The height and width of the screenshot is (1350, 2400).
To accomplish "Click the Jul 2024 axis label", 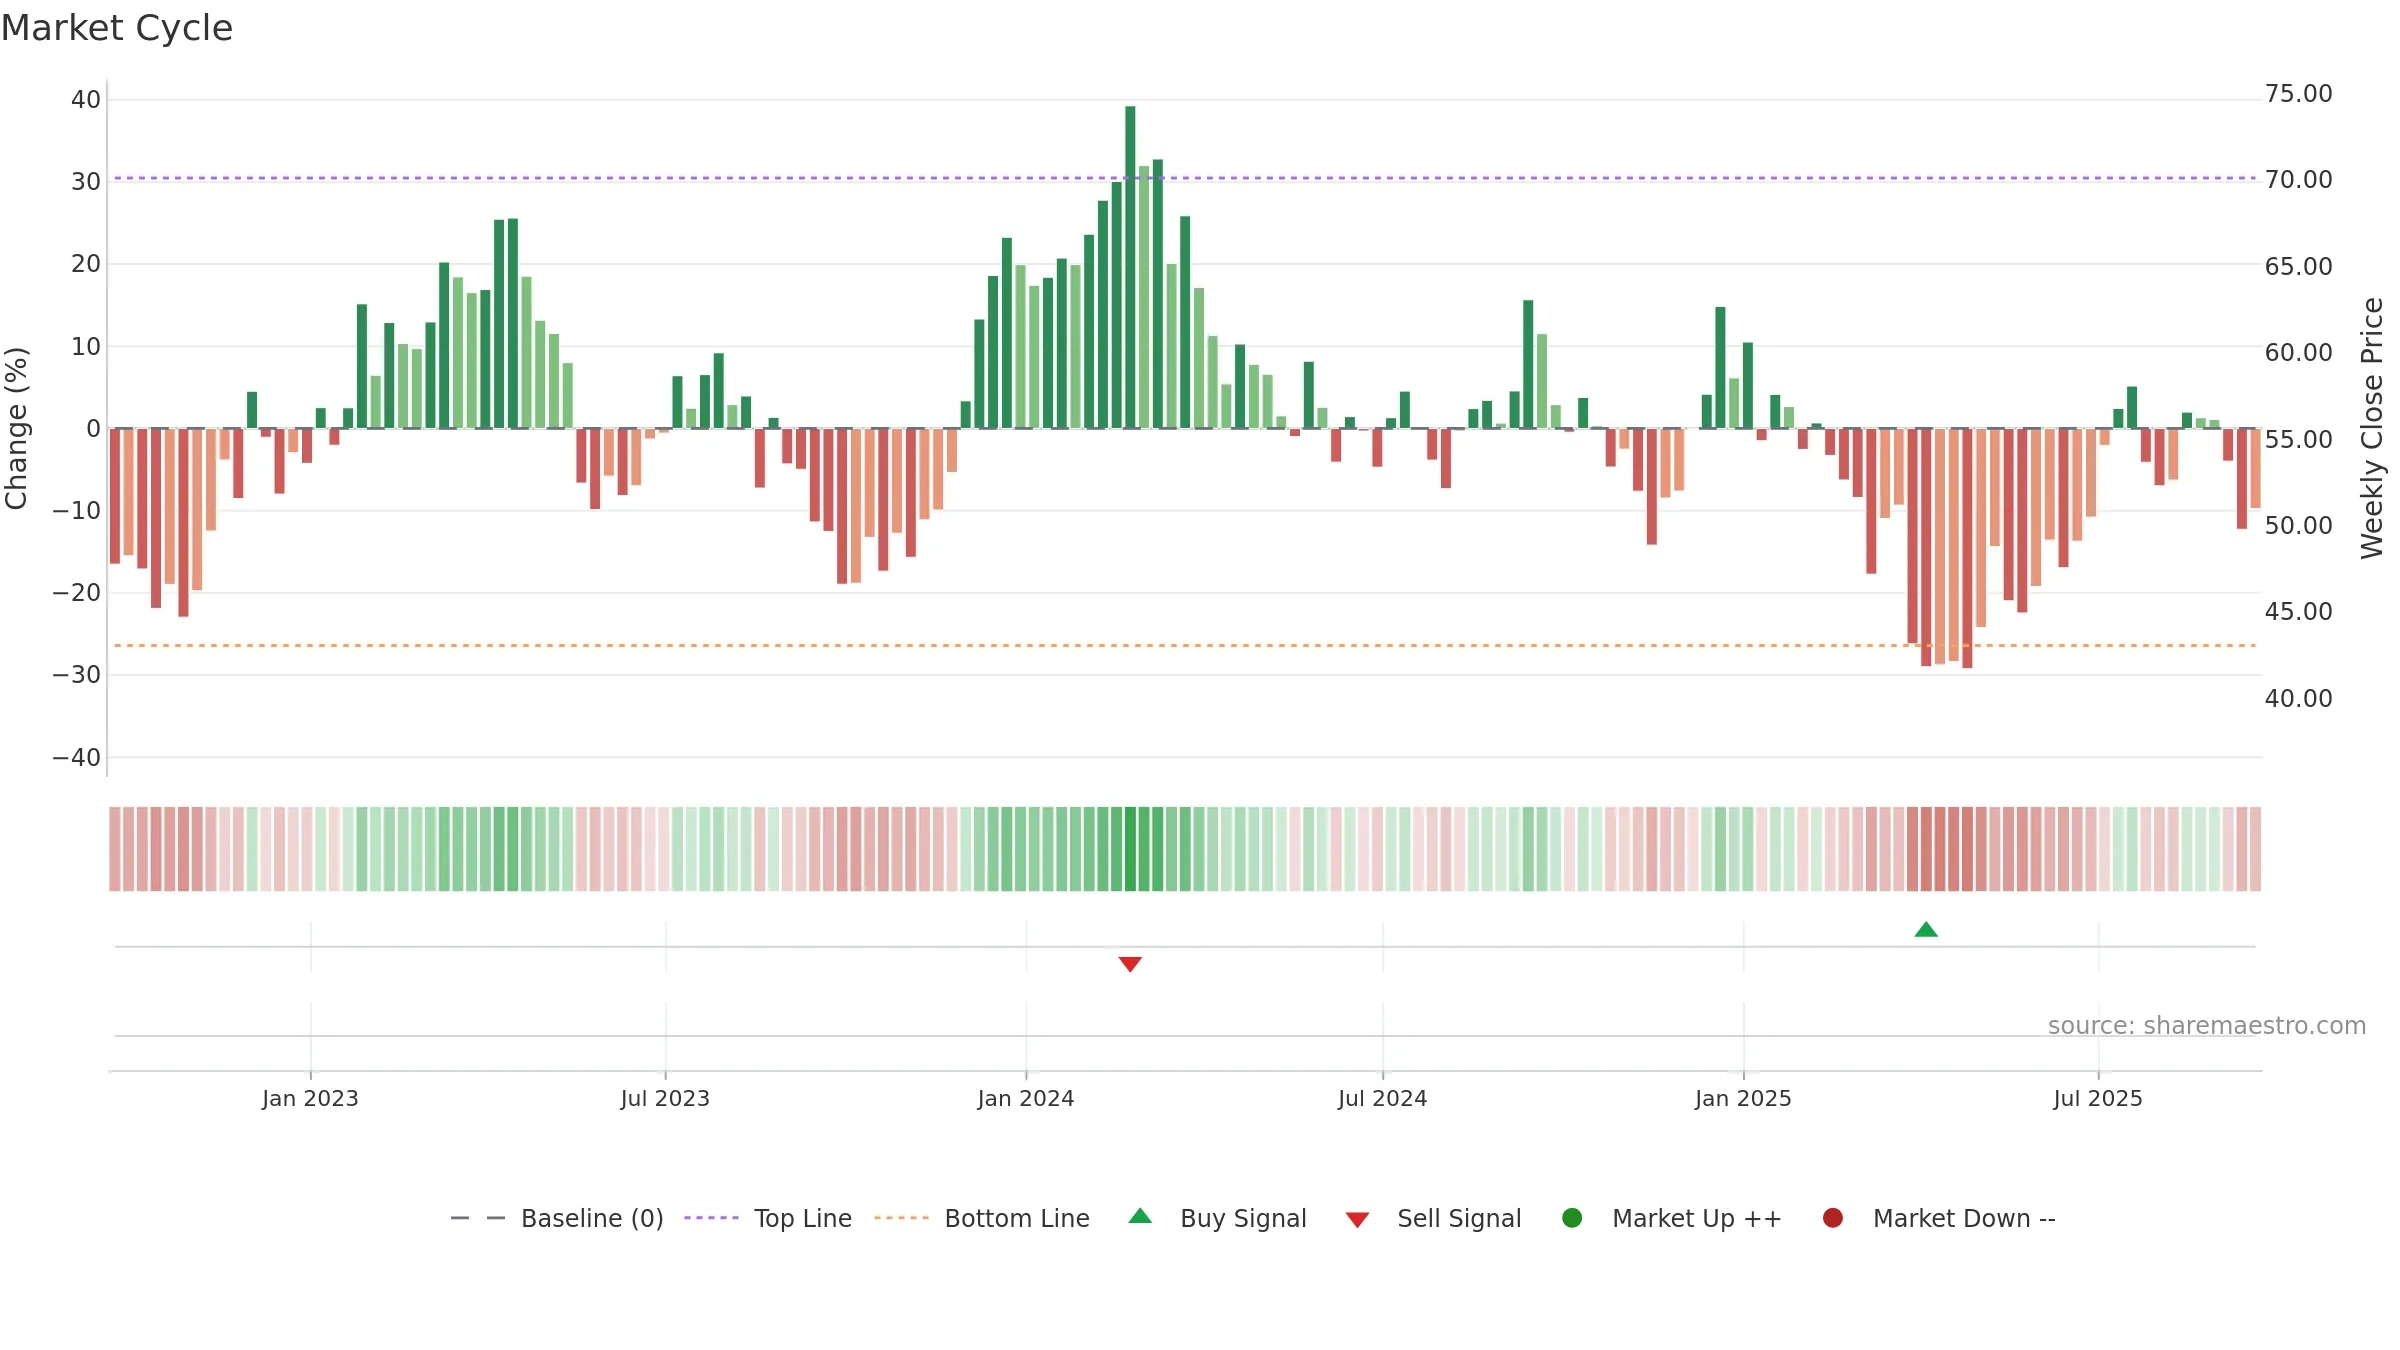I will [x=1383, y=1098].
